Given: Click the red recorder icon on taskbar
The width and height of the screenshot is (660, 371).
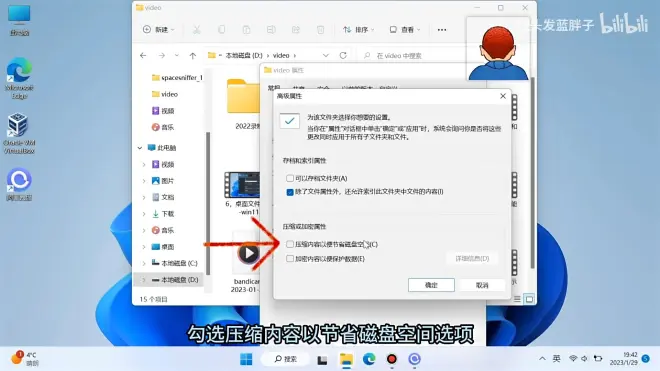Looking at the screenshot, I should (391, 359).
